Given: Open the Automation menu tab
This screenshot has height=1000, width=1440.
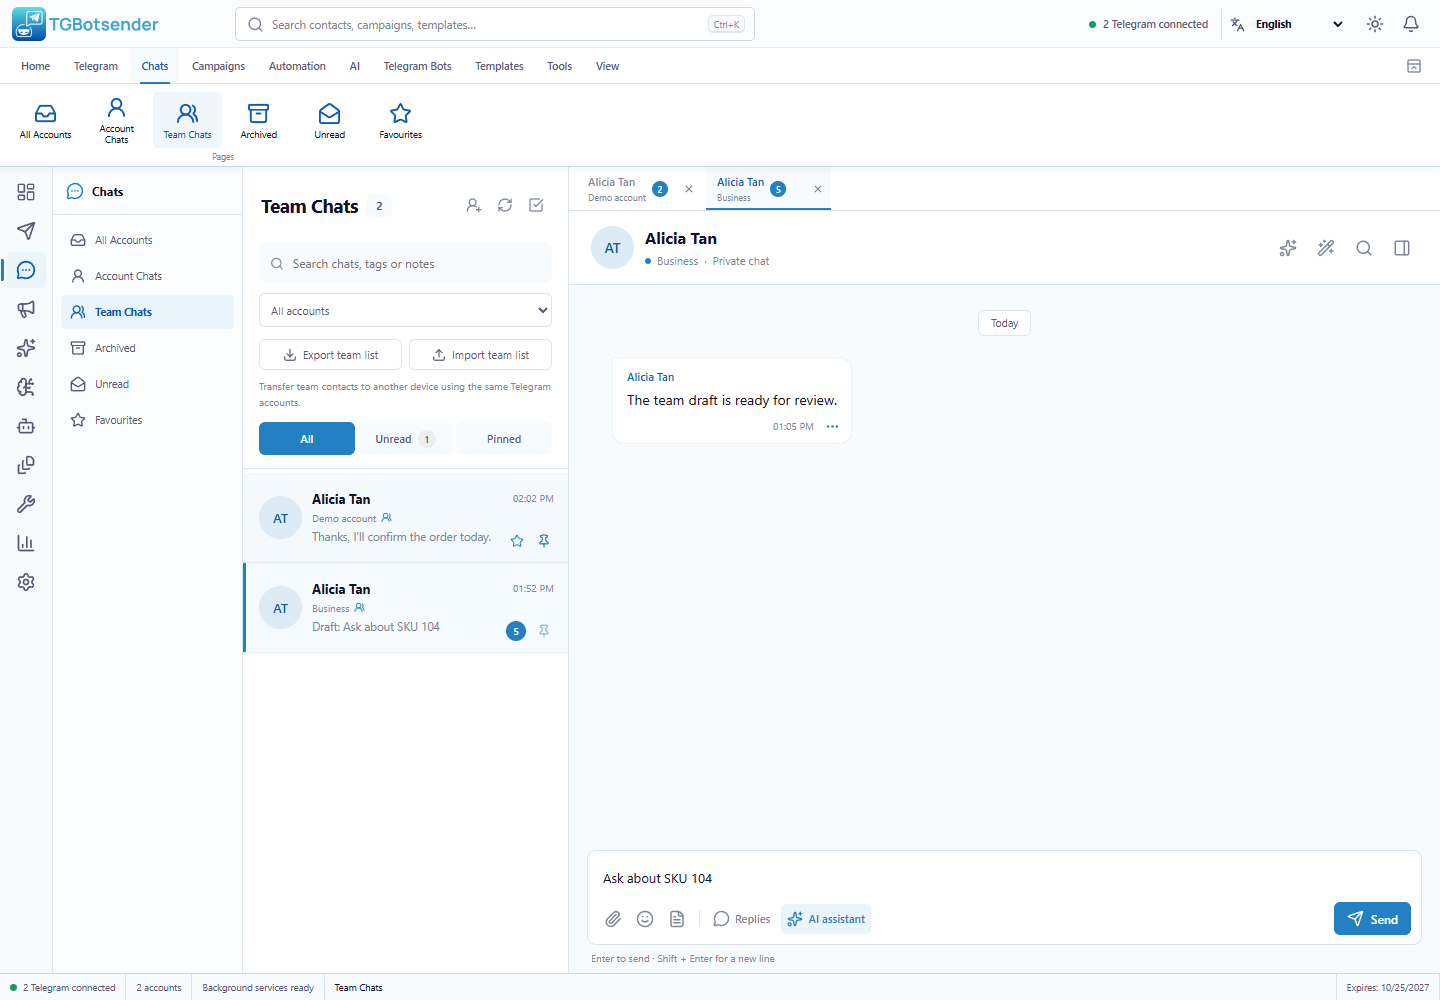Looking at the screenshot, I should 297,66.
